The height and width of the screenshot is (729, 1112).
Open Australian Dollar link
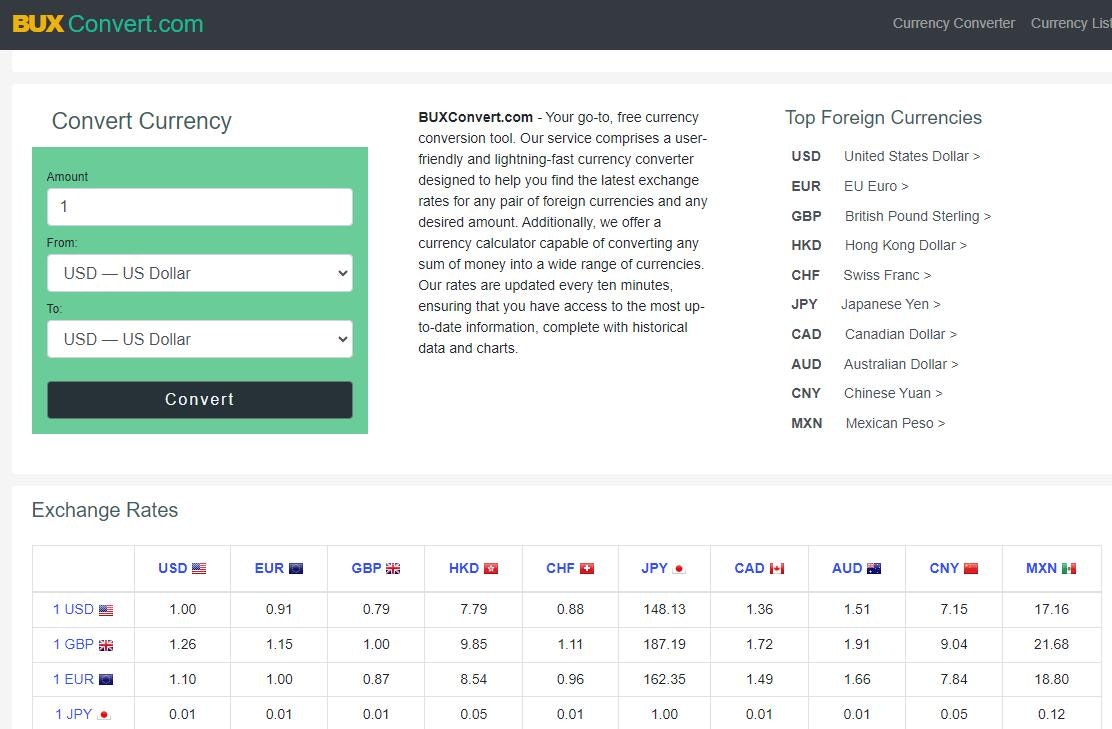(x=901, y=364)
